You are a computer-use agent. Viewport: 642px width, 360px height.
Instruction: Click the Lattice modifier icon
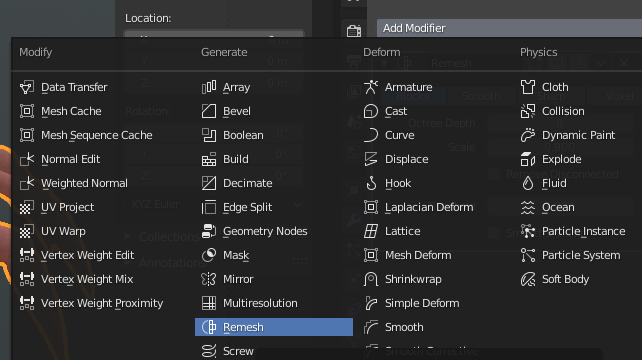371,231
